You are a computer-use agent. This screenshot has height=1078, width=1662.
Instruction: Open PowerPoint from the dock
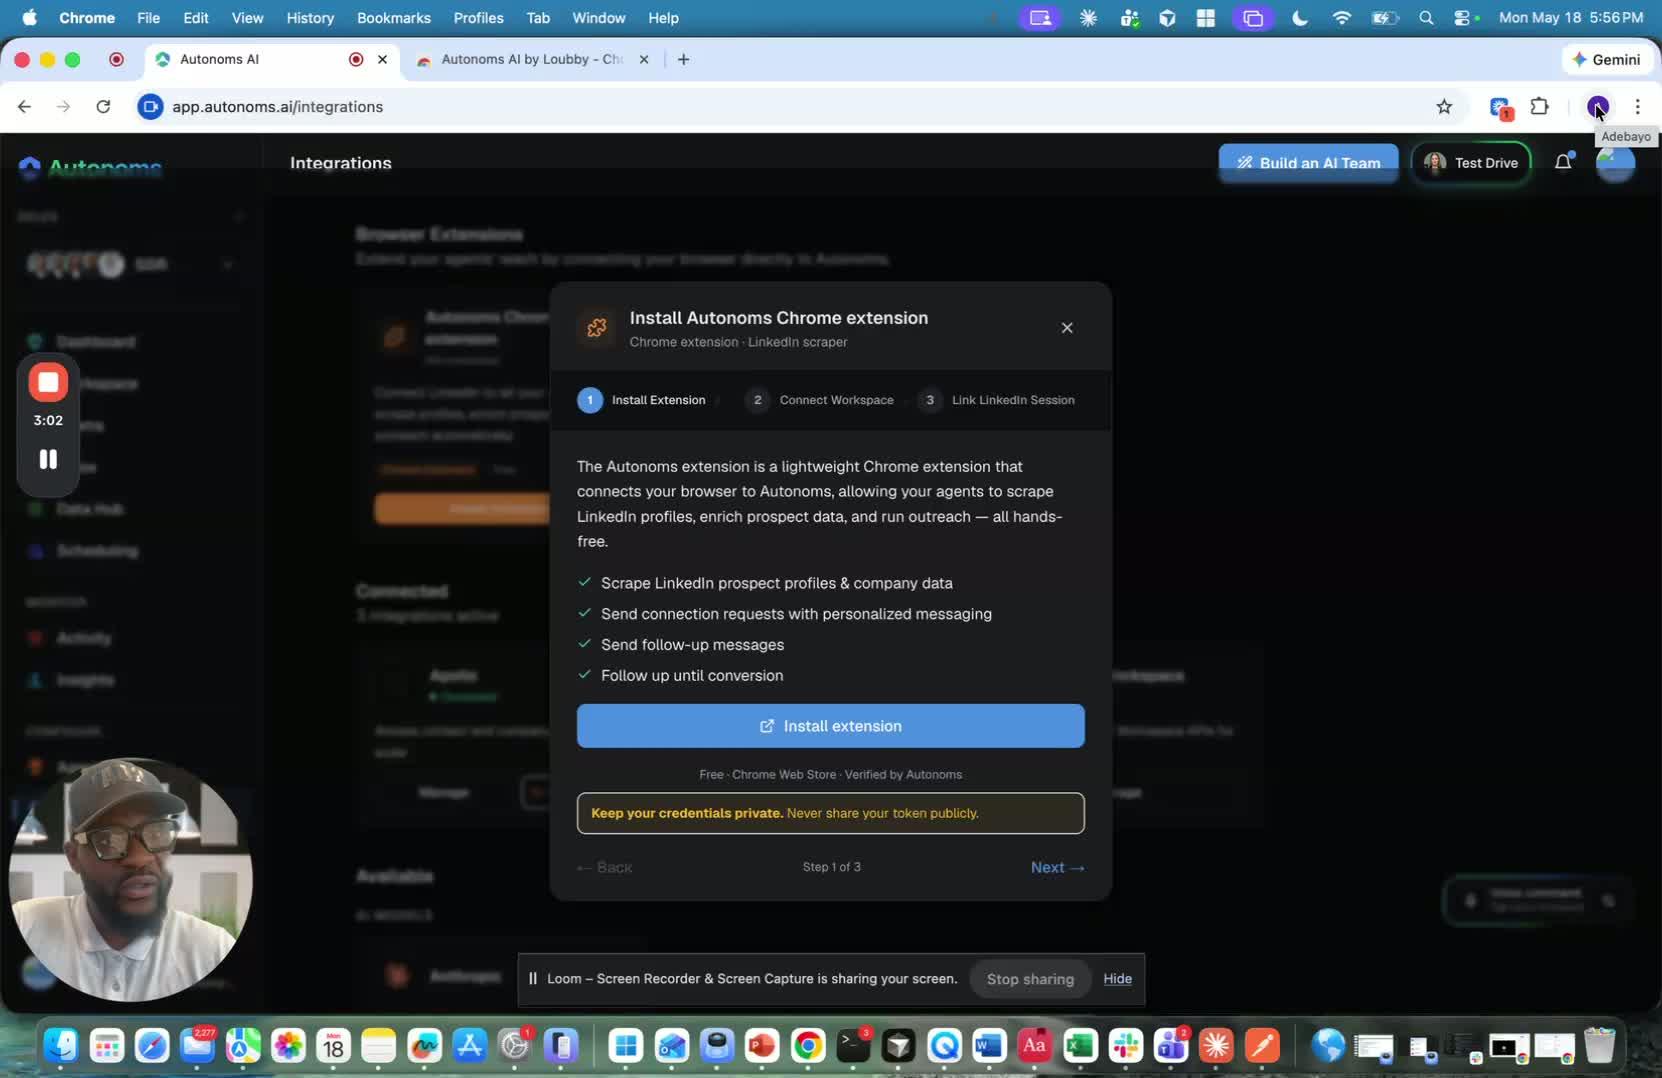(x=762, y=1046)
